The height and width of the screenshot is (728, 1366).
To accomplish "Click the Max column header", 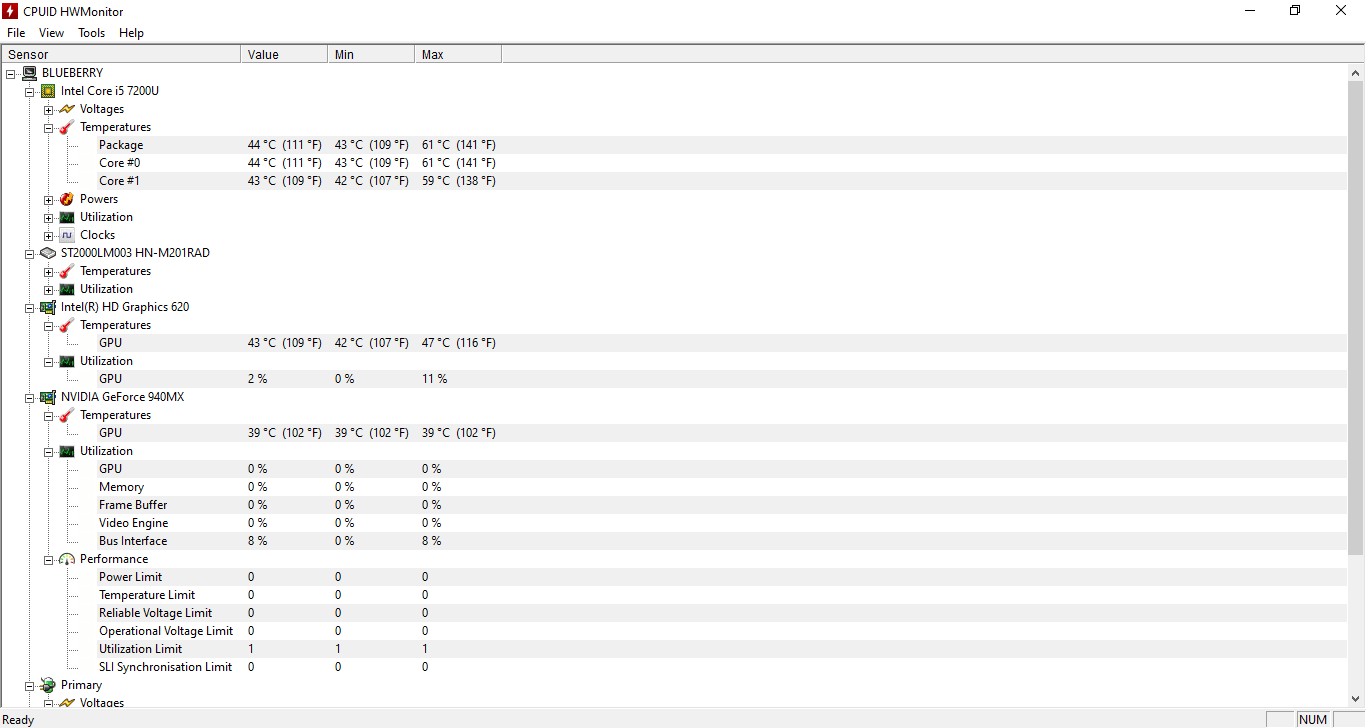I will click(457, 55).
